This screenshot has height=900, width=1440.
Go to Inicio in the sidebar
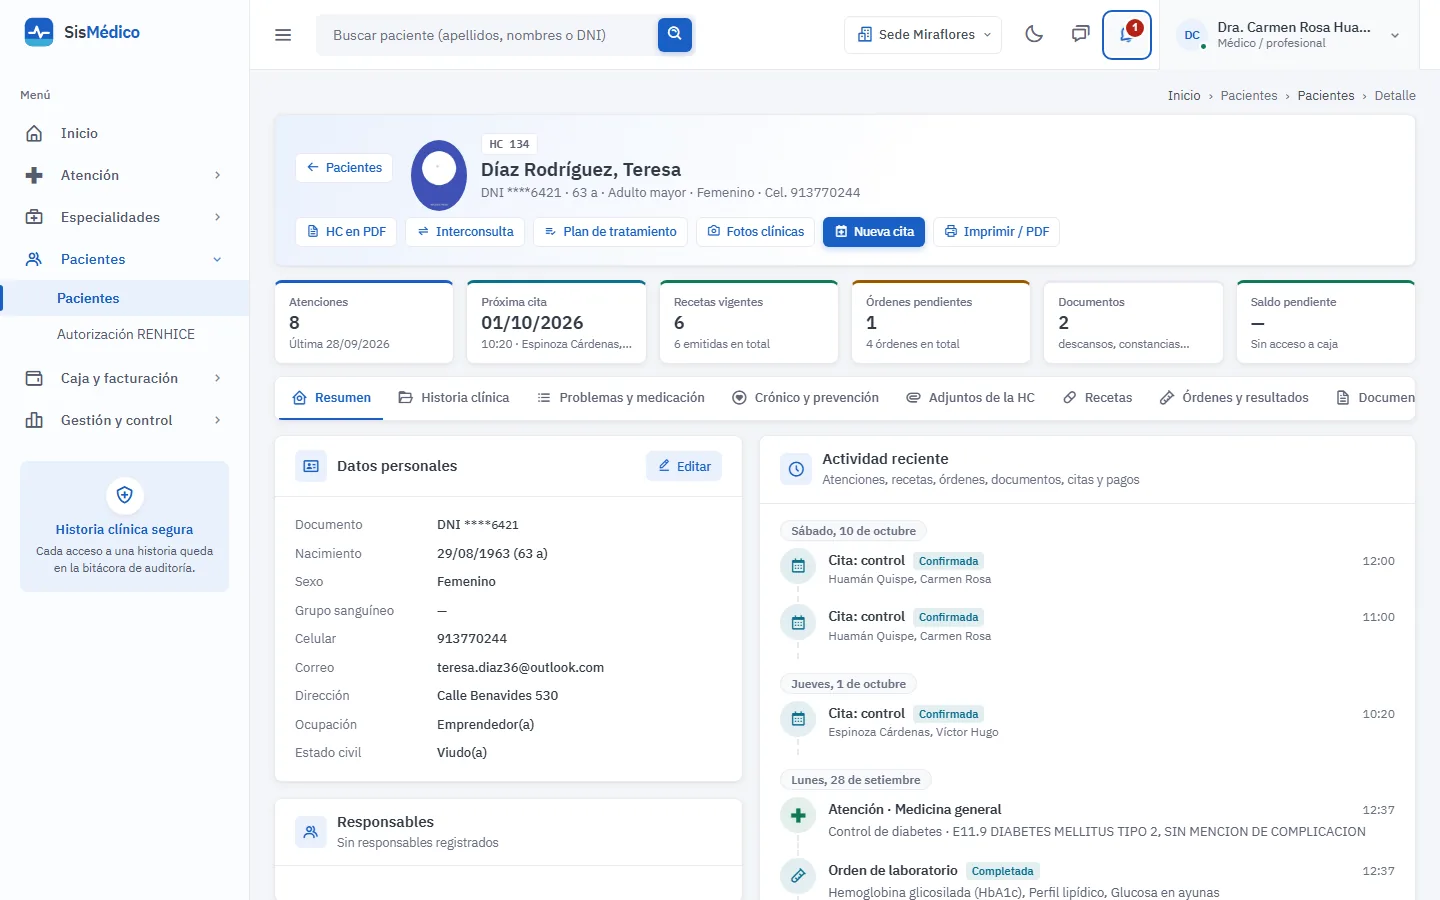[125, 133]
